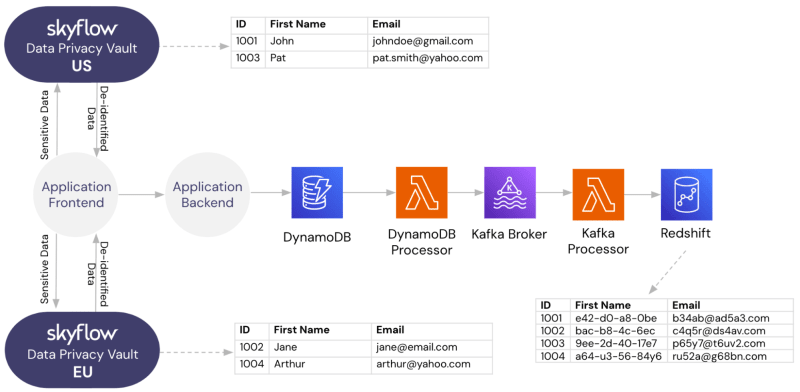Click the pat.smith@yahoo.com email cell

(428, 58)
